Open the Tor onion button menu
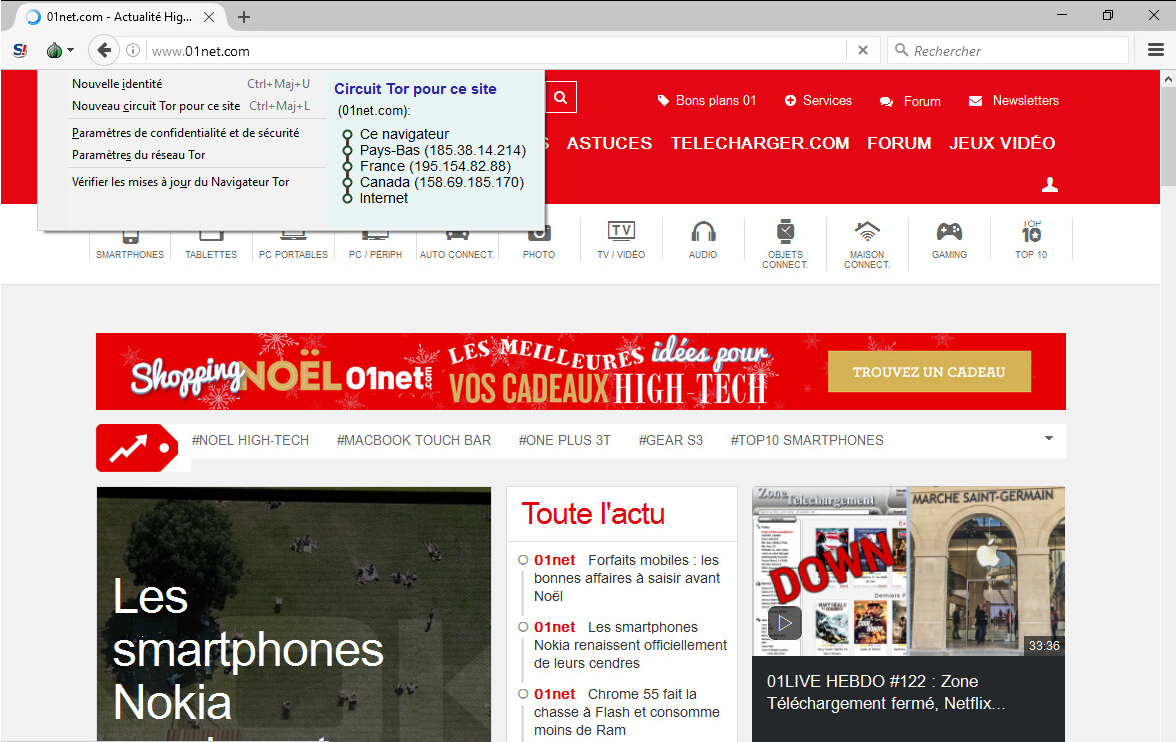This screenshot has width=1176, height=742. pyautogui.click(x=59, y=51)
